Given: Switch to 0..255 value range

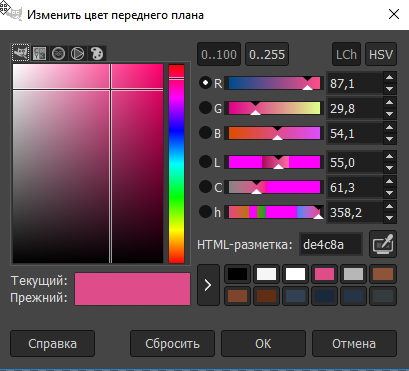Looking at the screenshot, I should coord(267,54).
